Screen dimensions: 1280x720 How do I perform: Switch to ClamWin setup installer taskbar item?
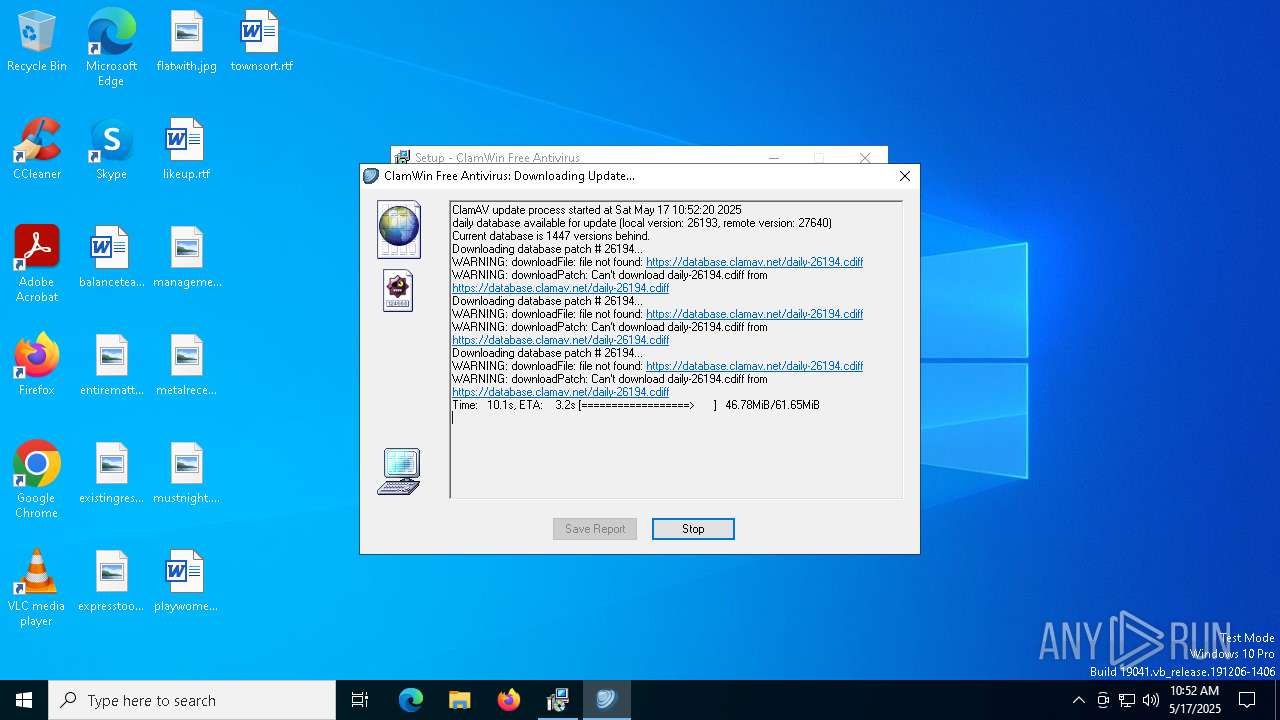coord(558,700)
